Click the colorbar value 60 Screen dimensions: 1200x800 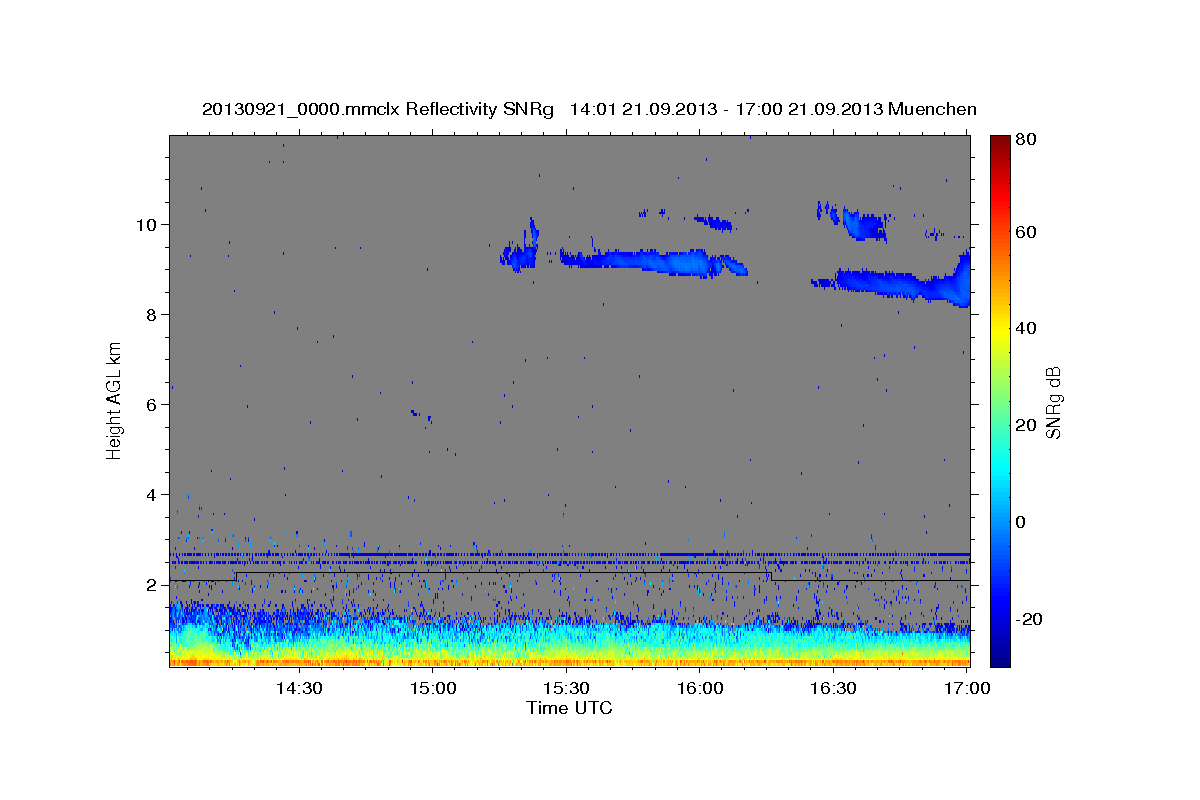coord(1028,232)
